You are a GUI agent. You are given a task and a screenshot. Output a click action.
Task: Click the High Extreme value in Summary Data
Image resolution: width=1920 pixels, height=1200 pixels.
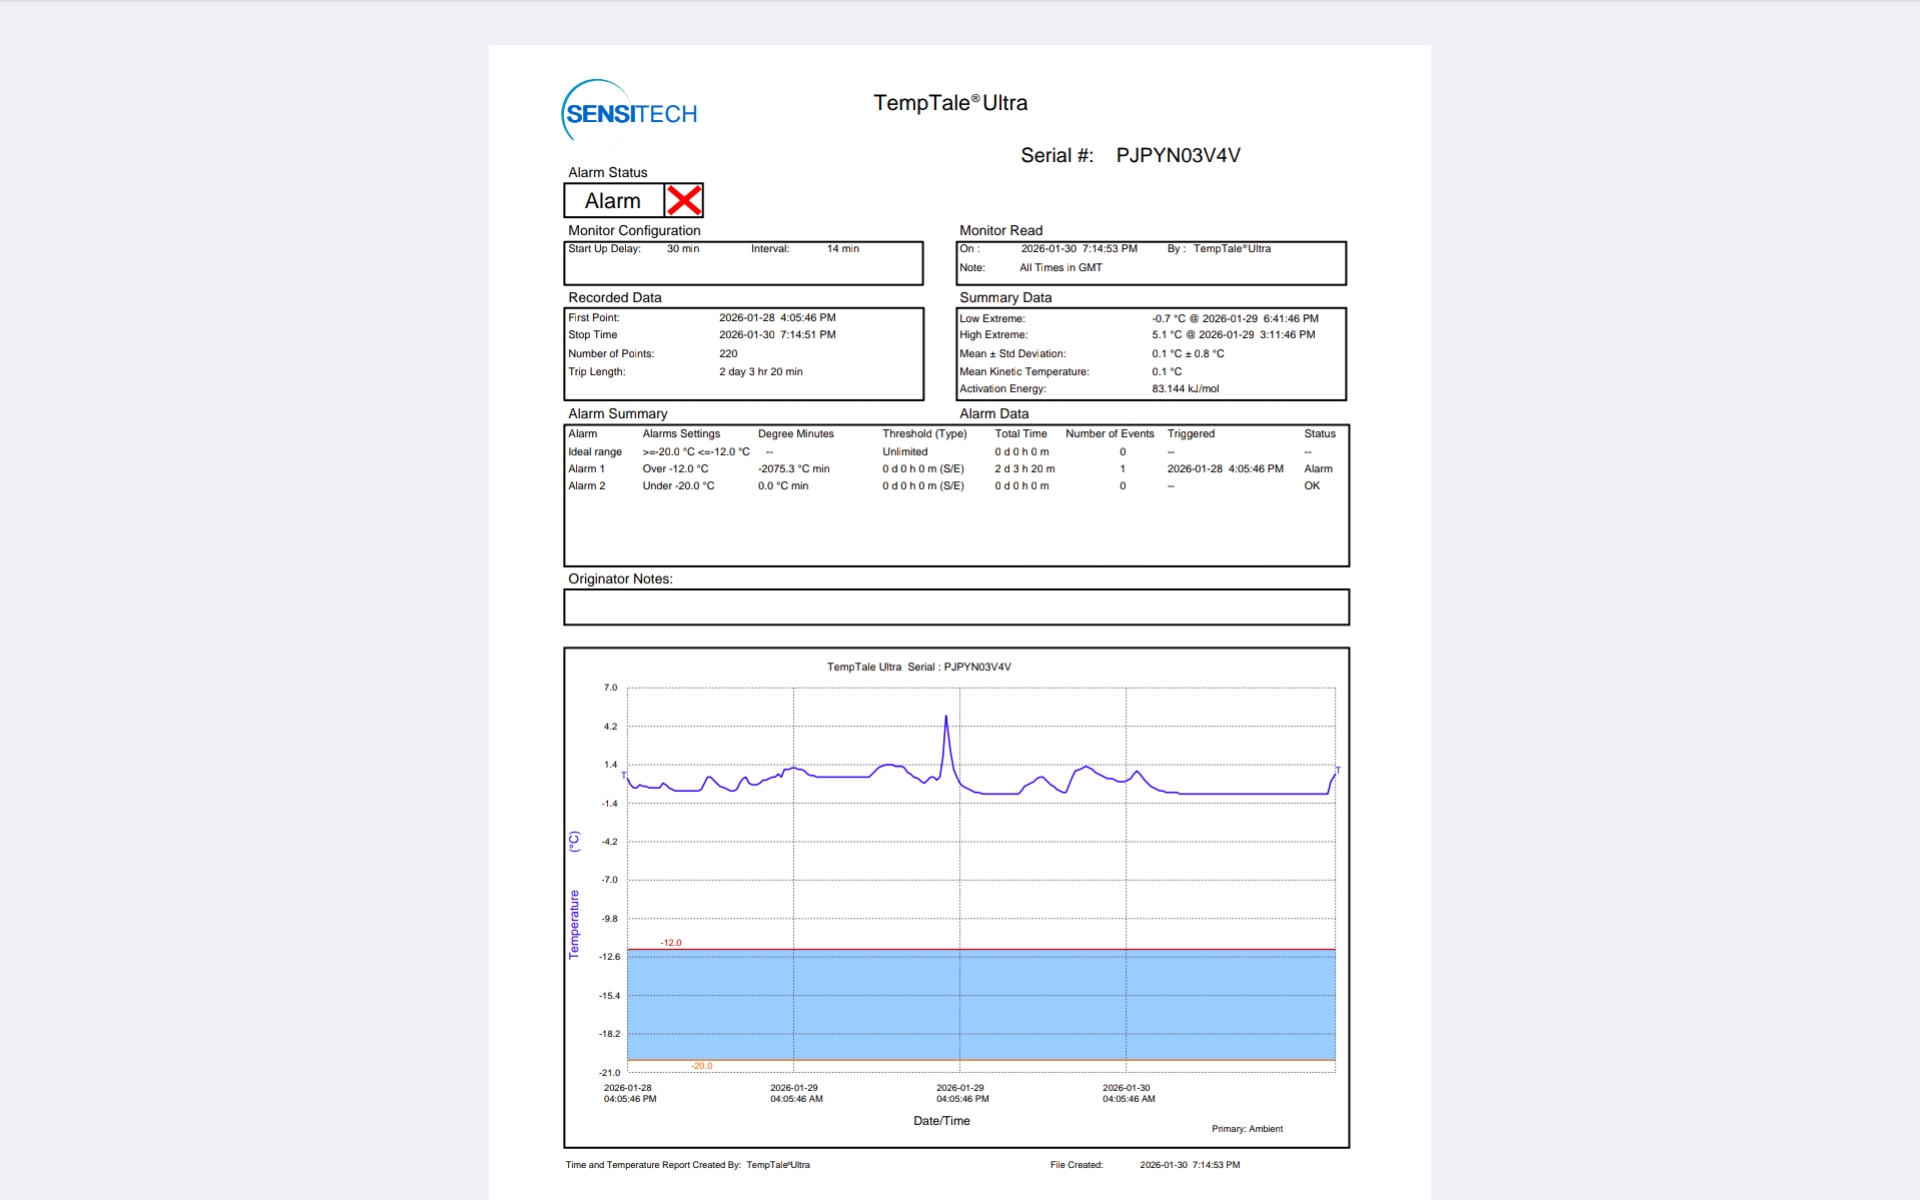click(x=1232, y=335)
